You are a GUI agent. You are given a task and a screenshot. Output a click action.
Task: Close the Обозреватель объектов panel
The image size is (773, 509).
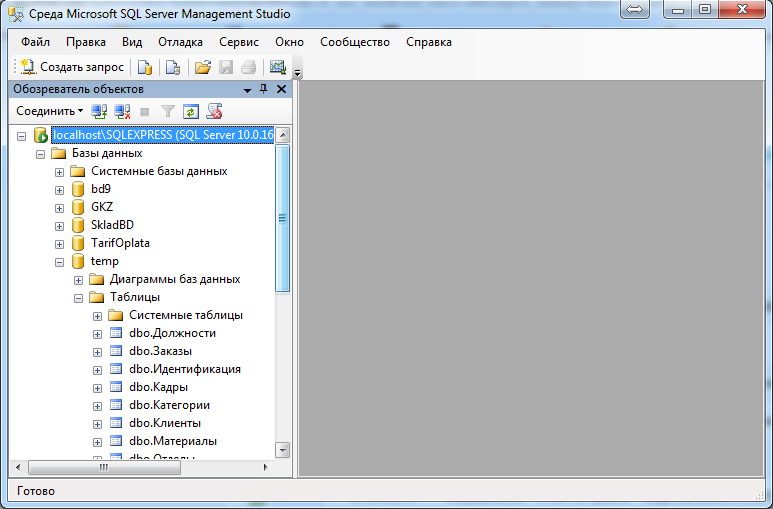(281, 89)
